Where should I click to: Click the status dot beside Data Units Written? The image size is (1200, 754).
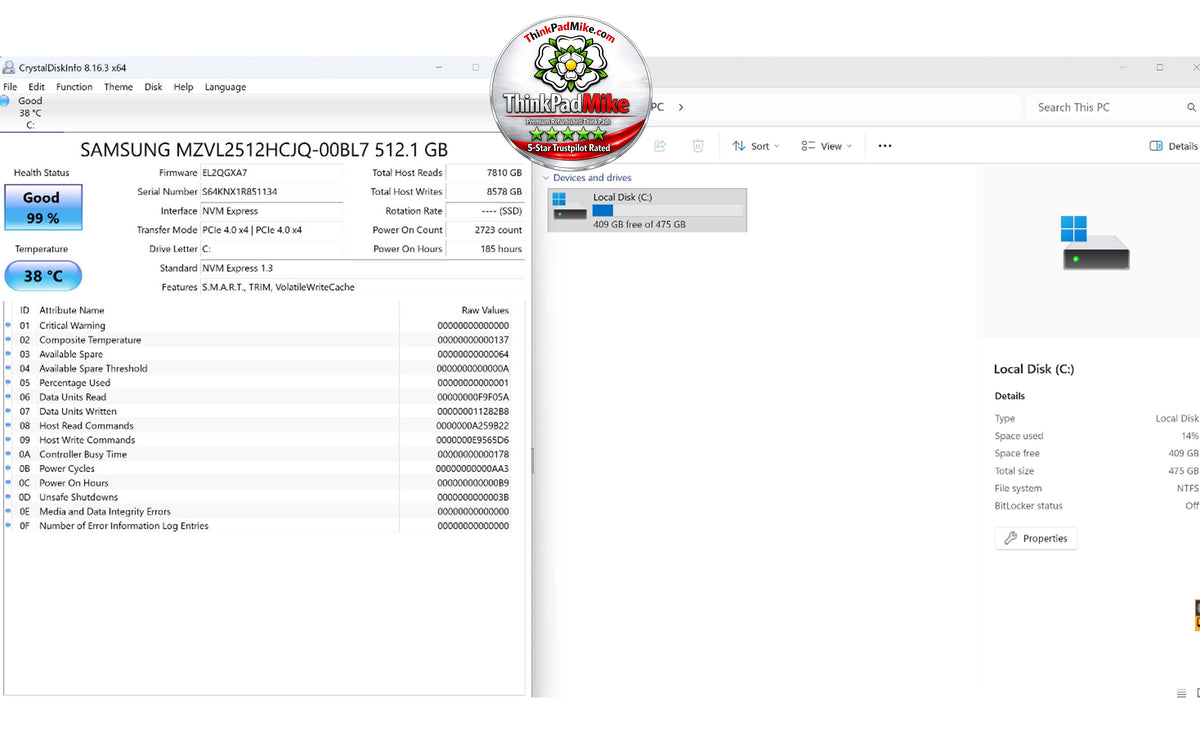coord(9,411)
